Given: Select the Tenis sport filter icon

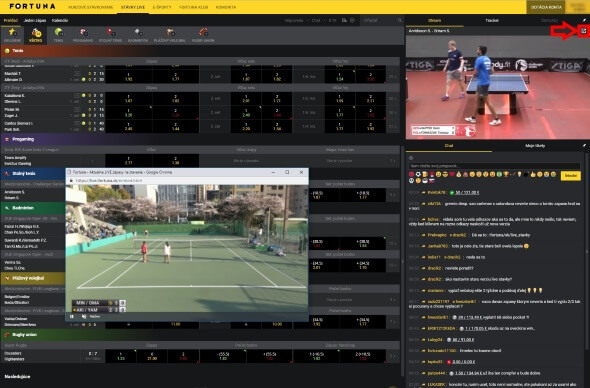Looking at the screenshot, I should point(58,35).
